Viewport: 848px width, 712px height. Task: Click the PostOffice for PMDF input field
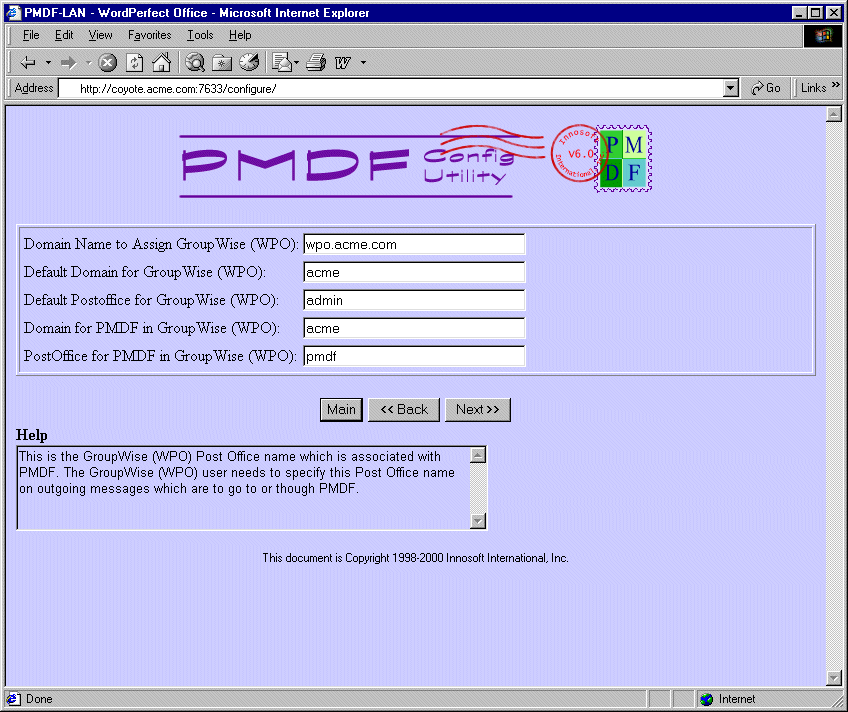(x=414, y=356)
